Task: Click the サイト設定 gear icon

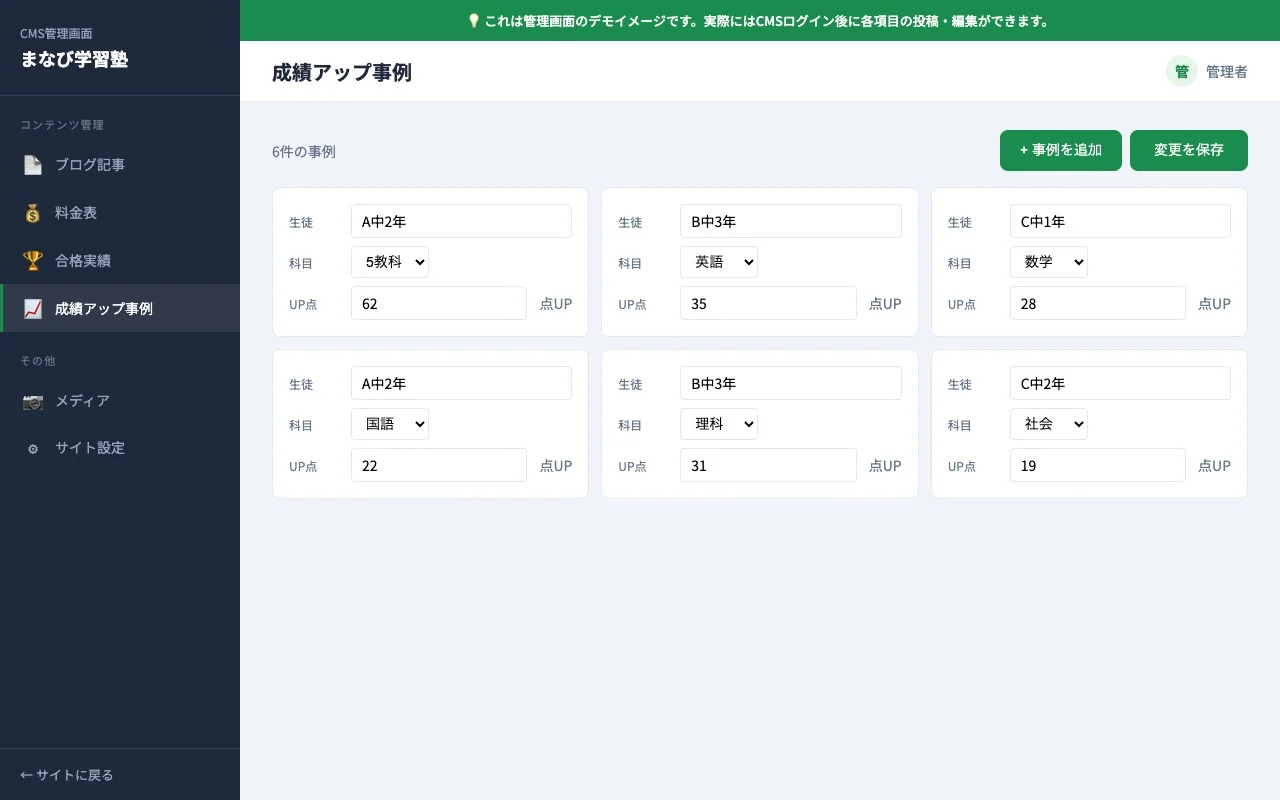Action: coord(32,448)
